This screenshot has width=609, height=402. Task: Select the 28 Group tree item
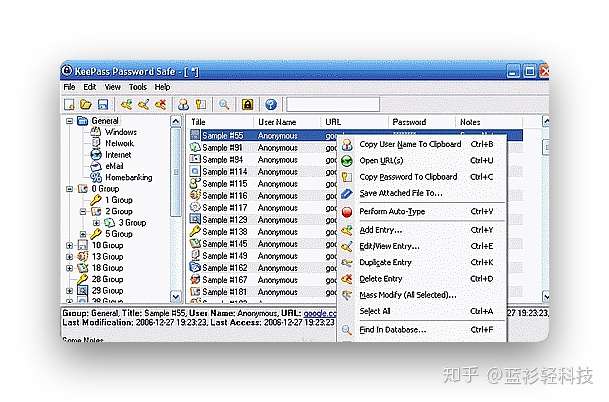pos(107,279)
